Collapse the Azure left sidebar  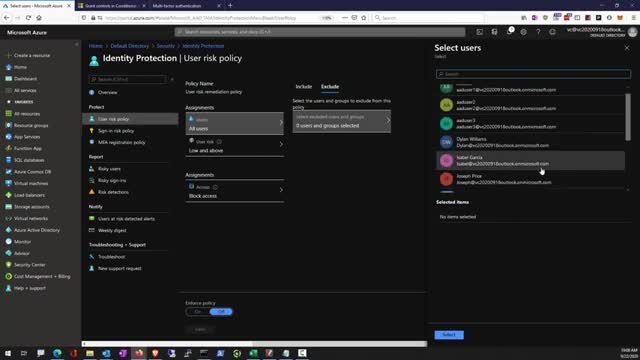click(x=76, y=44)
